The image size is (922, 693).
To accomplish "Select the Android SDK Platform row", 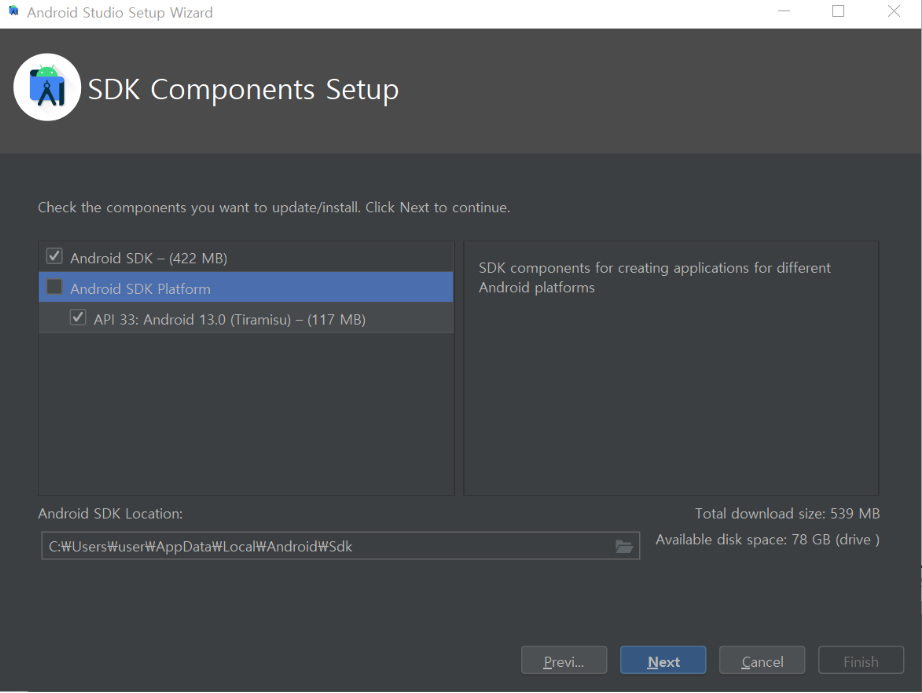I will (x=246, y=287).
